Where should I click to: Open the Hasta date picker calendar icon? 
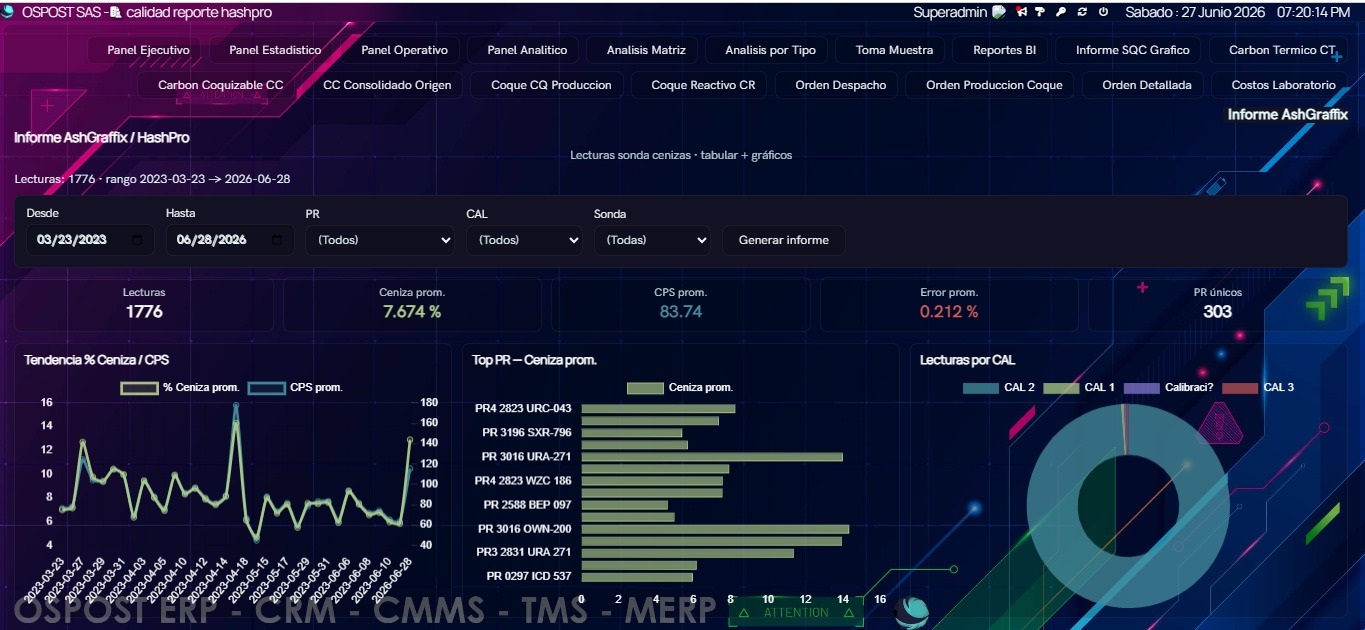(277, 240)
